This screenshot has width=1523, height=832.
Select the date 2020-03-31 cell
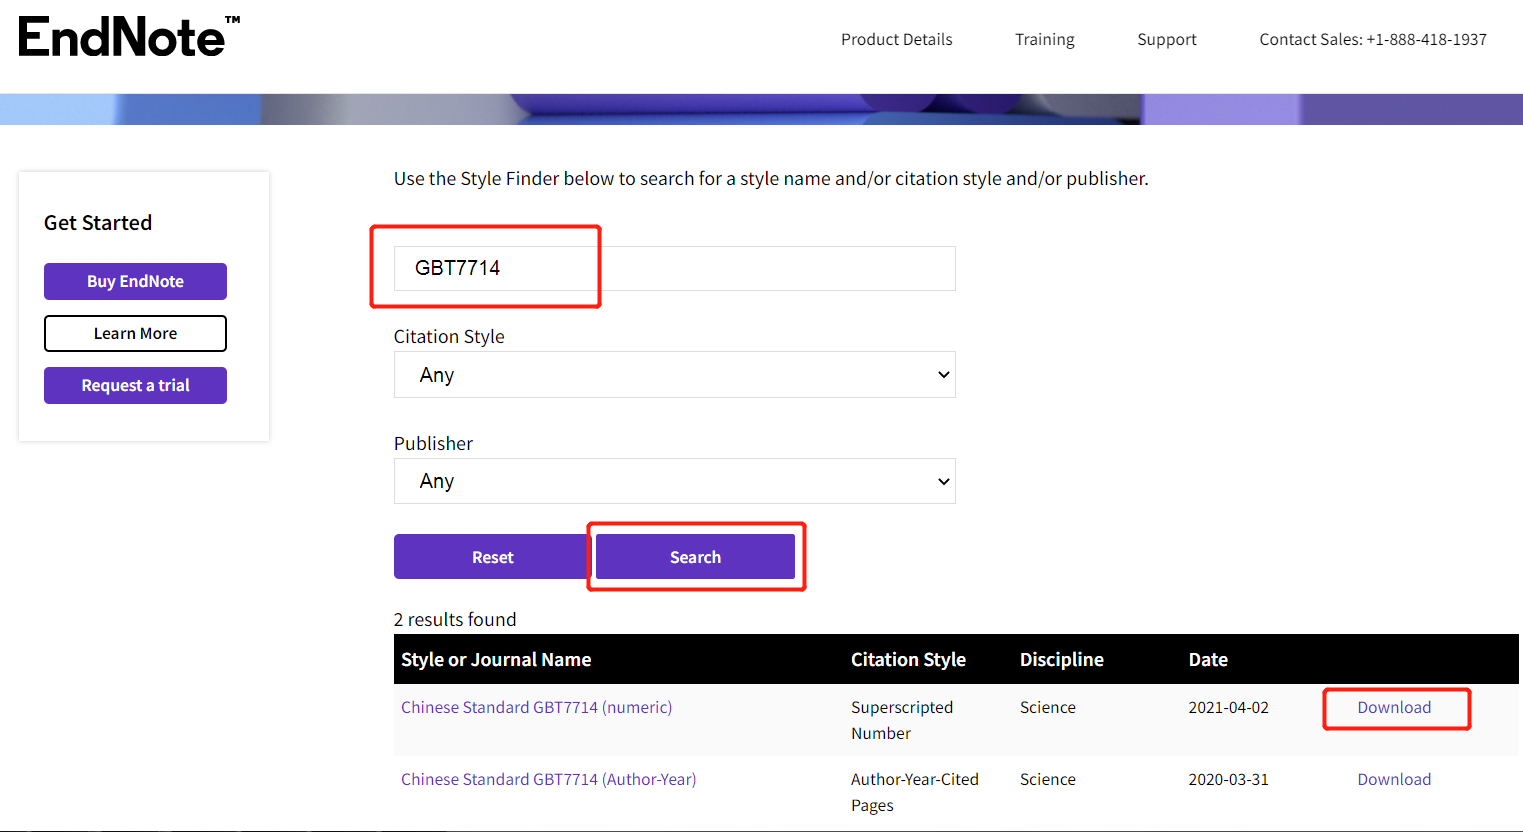click(1228, 779)
